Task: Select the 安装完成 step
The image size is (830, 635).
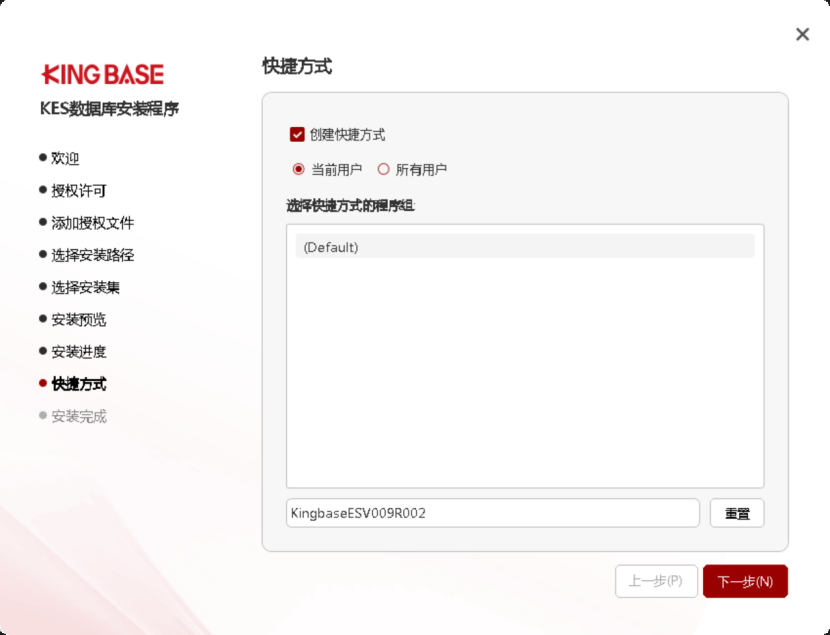Action: (x=78, y=416)
